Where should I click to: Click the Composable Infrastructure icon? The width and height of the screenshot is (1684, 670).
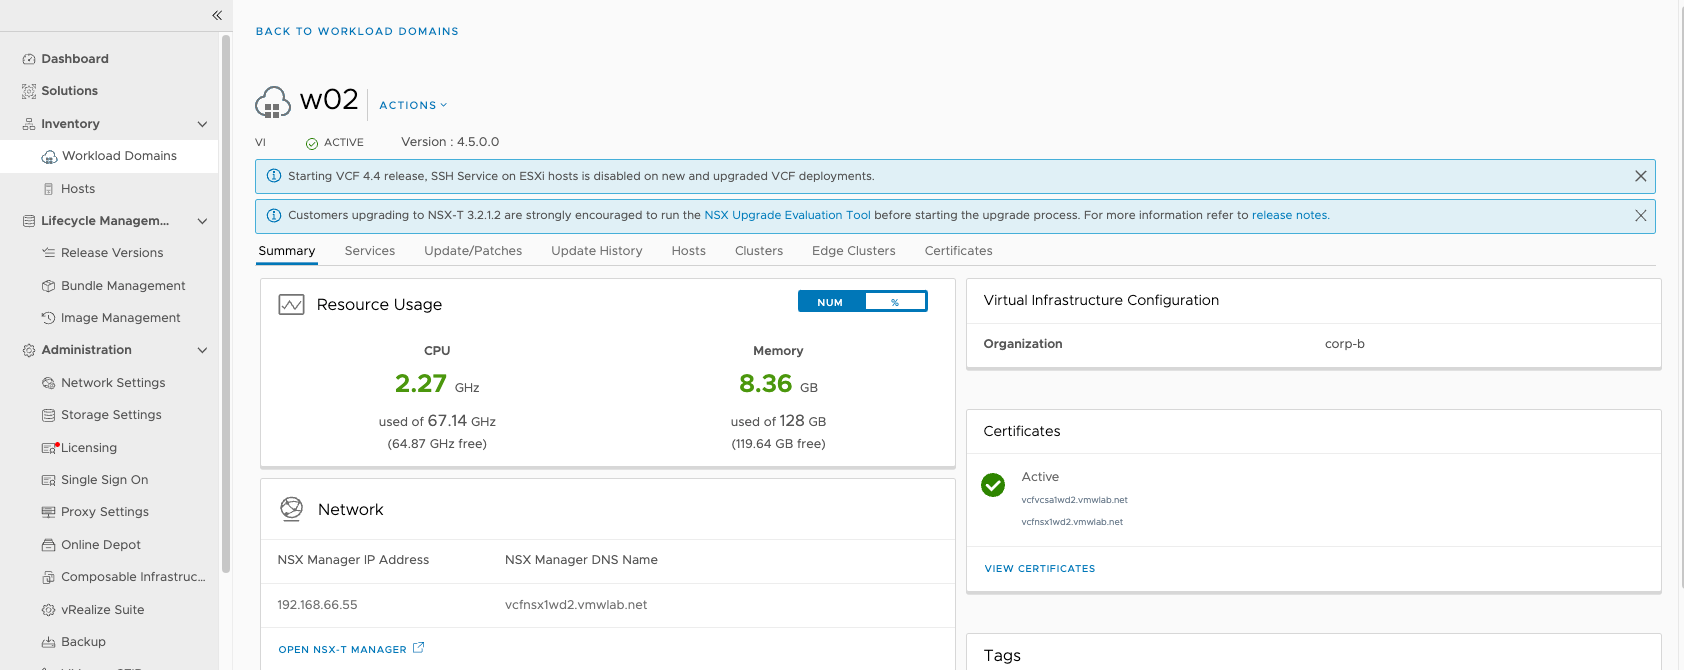pos(48,577)
